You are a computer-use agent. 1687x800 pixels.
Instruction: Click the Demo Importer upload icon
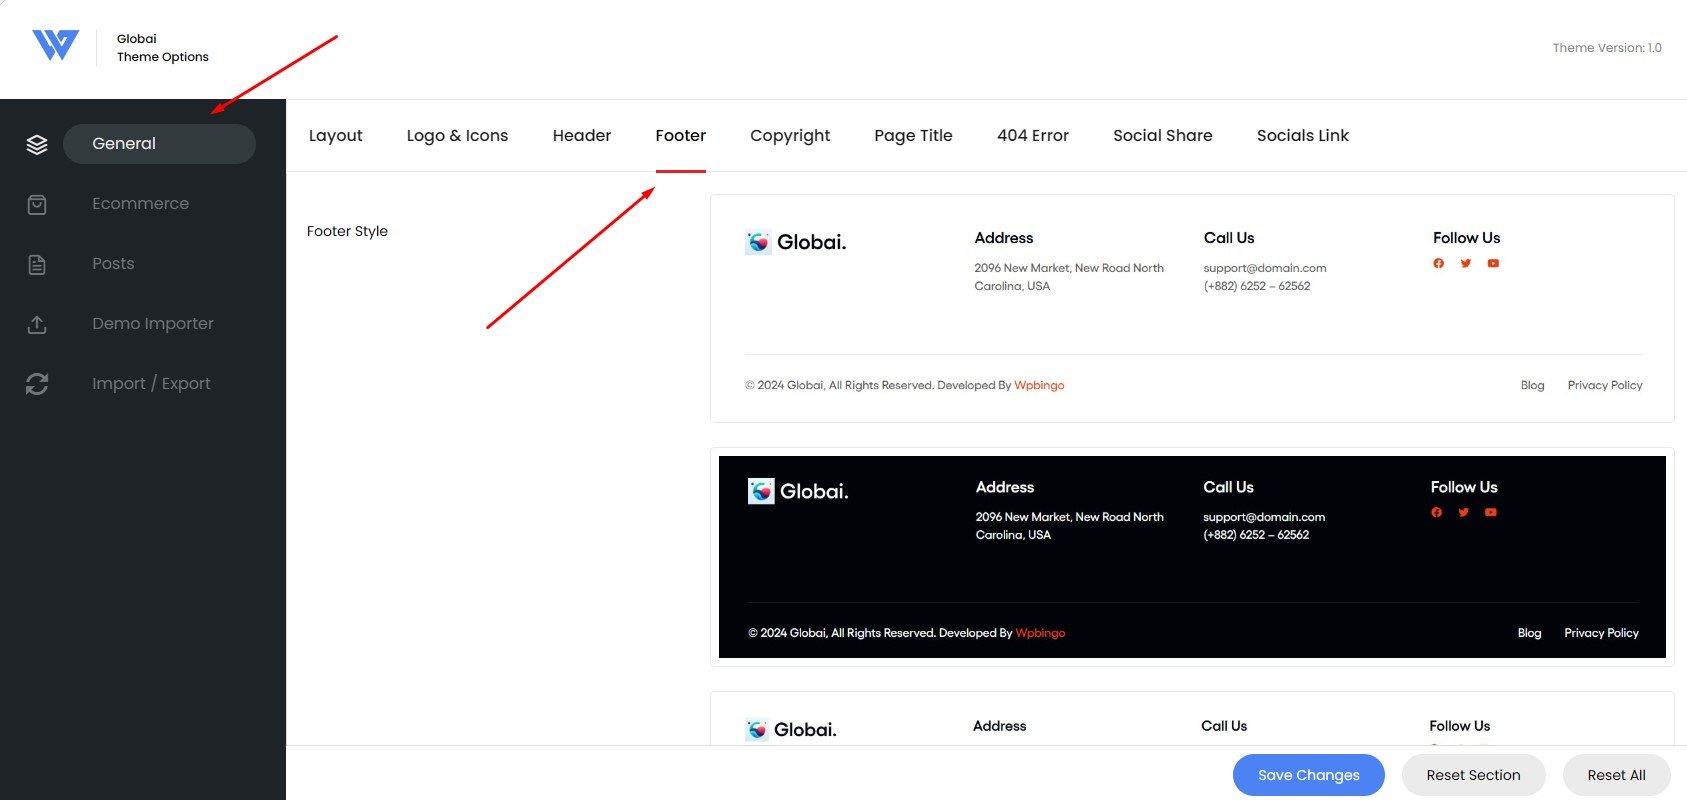[37, 324]
